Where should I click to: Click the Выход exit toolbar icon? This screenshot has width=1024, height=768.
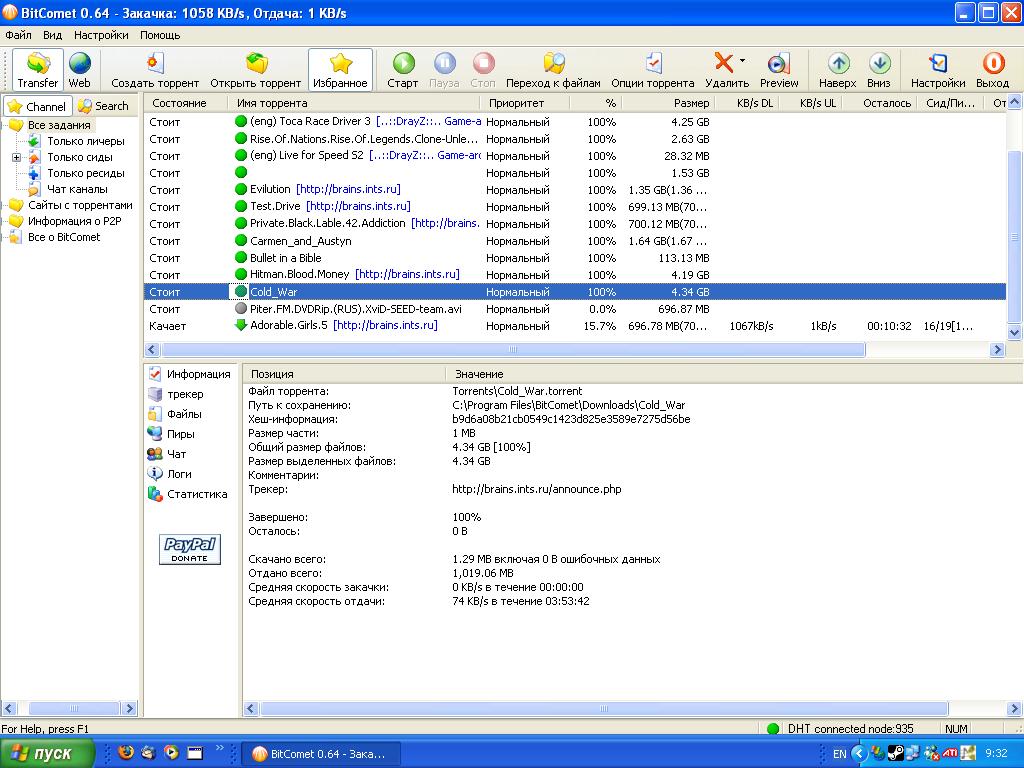click(992, 64)
